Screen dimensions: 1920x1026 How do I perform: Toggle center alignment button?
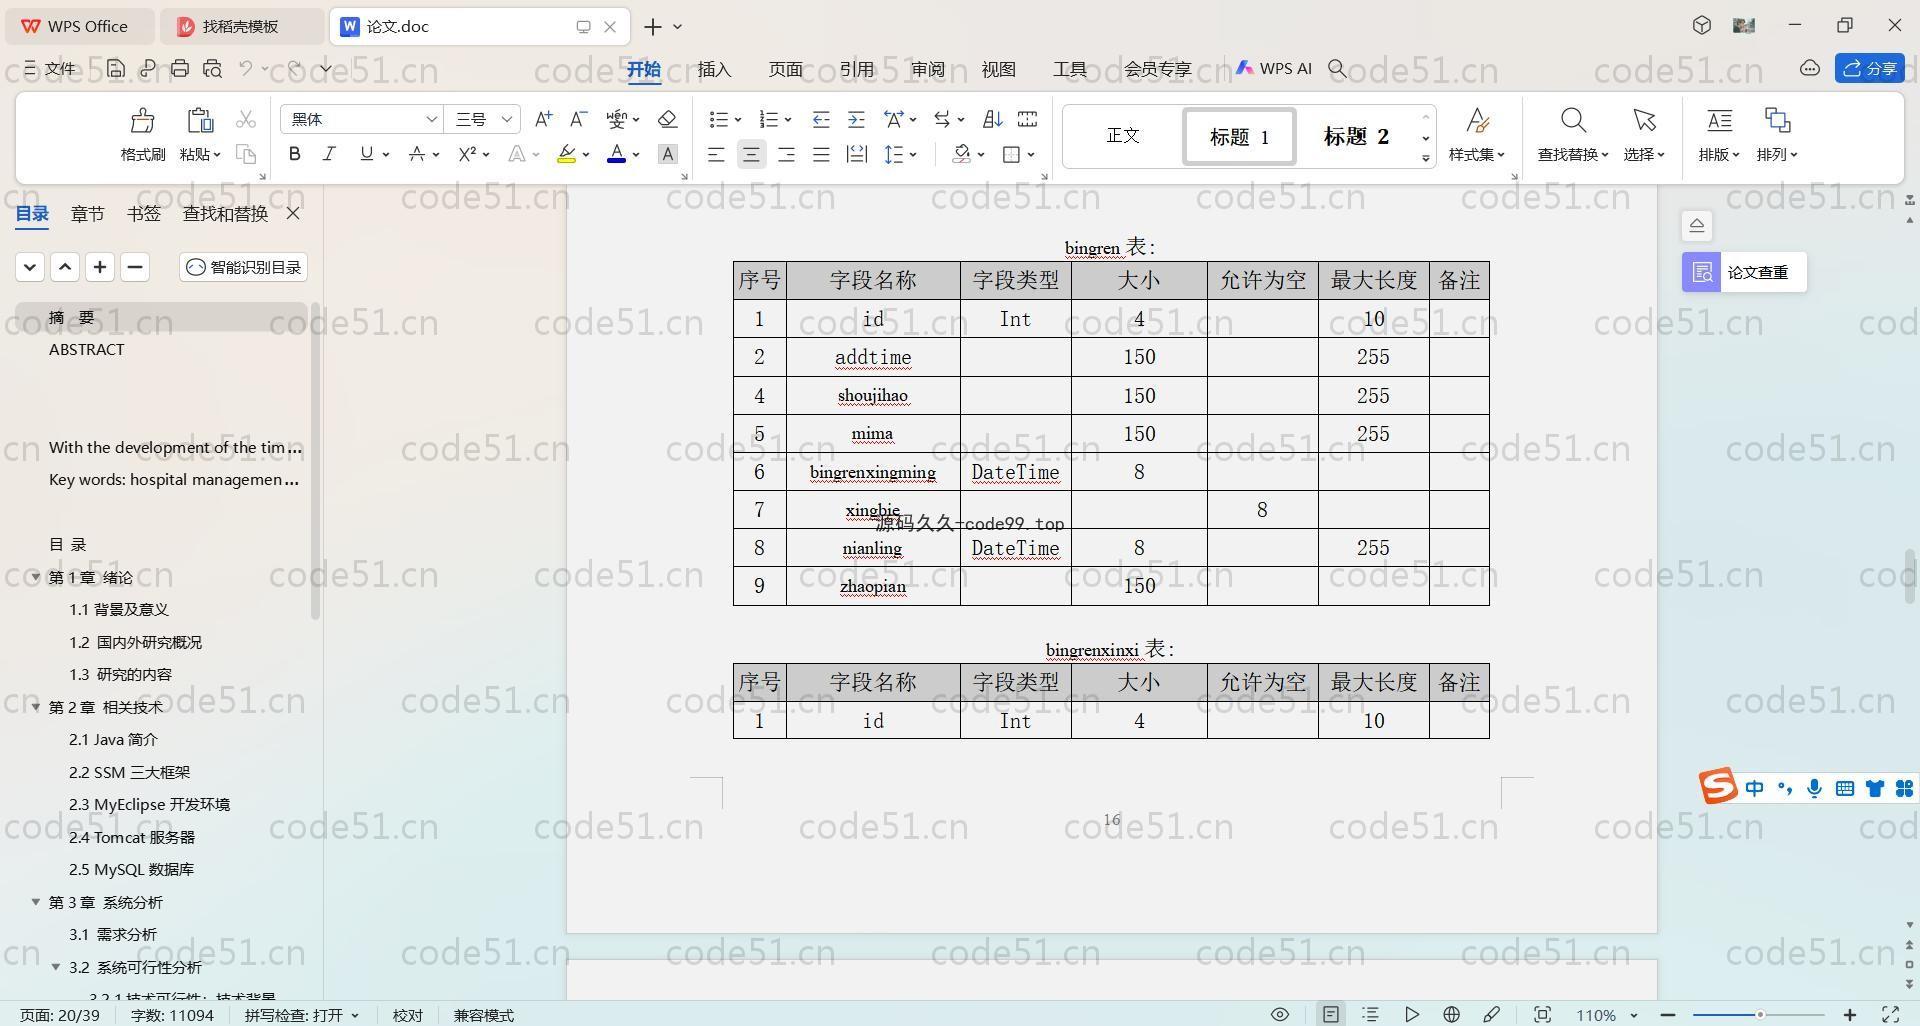(751, 154)
